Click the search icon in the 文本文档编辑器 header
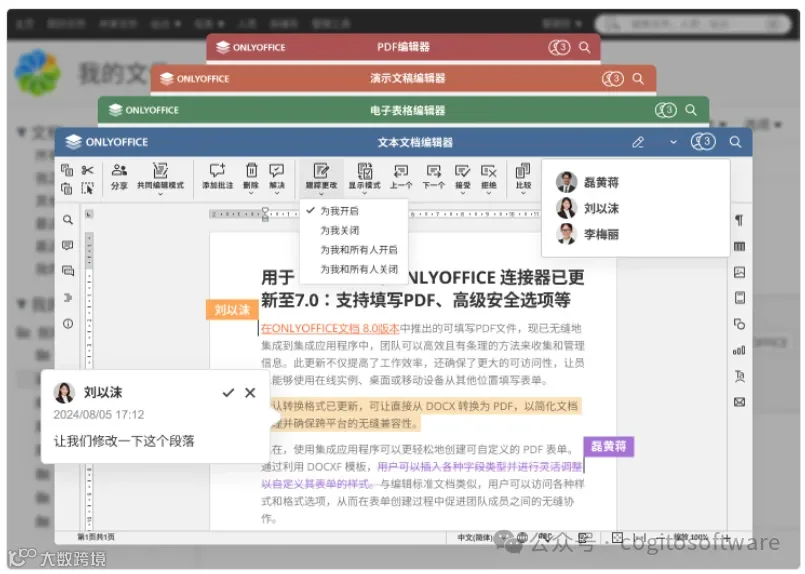Viewport: 805px width, 574px height. click(x=735, y=142)
